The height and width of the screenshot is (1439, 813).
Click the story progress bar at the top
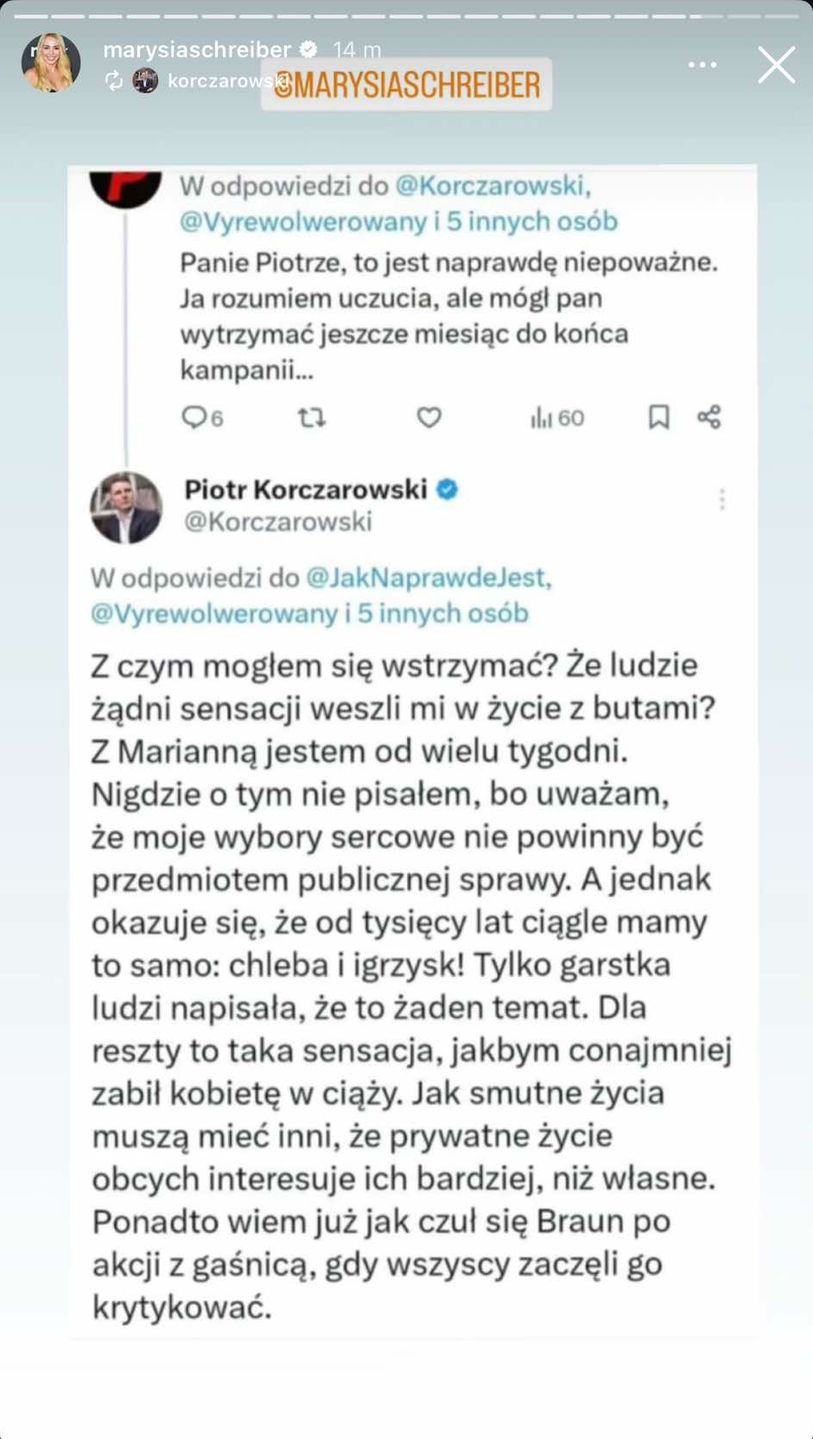pyautogui.click(x=406, y=15)
